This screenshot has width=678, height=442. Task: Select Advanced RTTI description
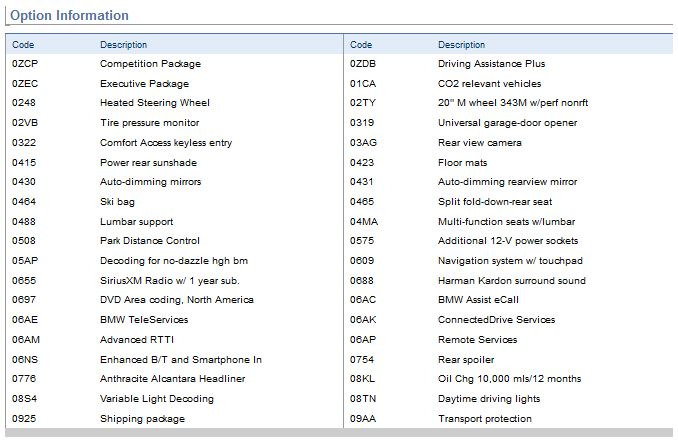pyautogui.click(x=137, y=340)
